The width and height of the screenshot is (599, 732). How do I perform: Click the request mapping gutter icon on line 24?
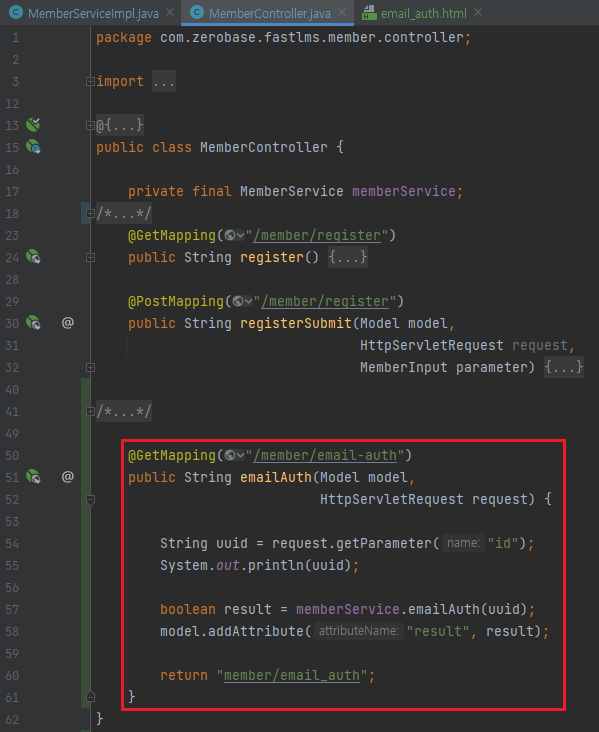33,257
